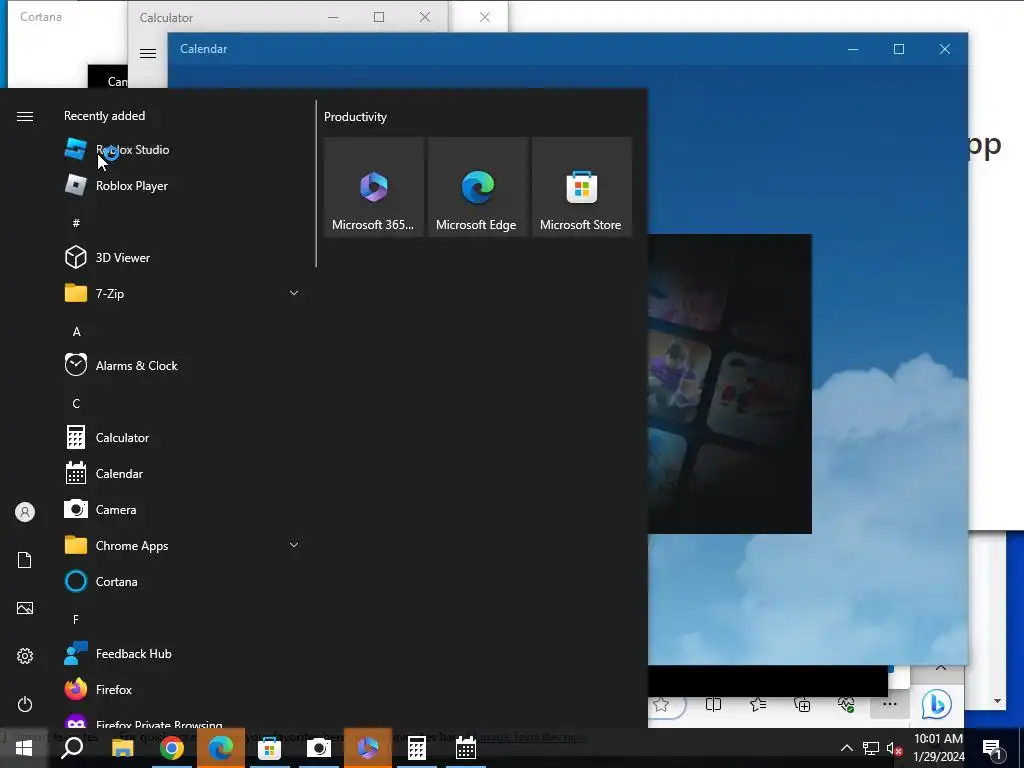
Task: Open Google Chrome on the taskbar
Action: 172,748
